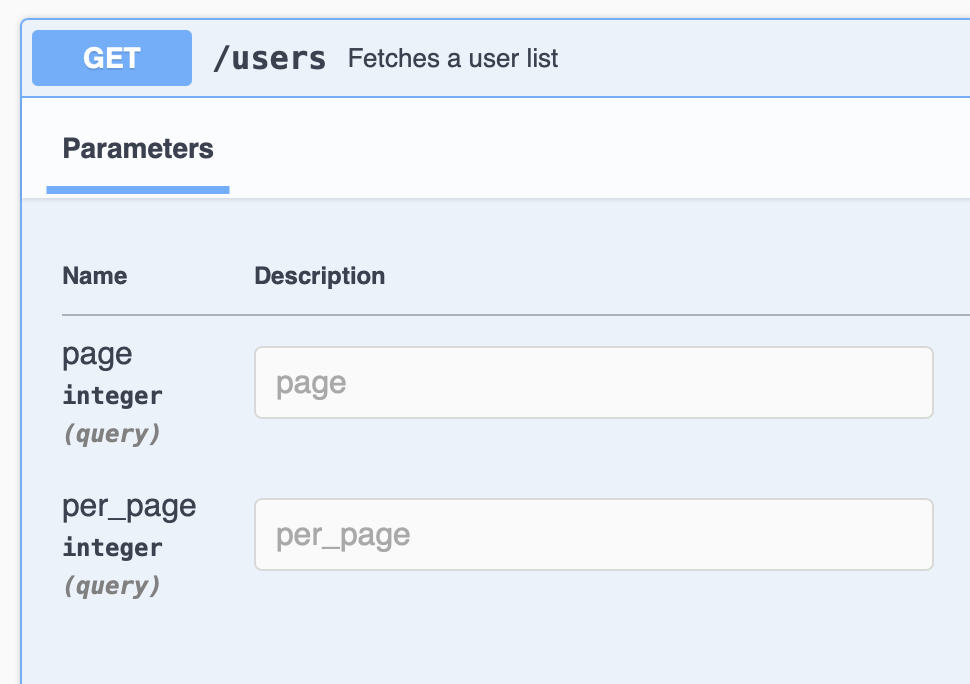The width and height of the screenshot is (970, 684).
Task: Switch to the Parameters tab
Action: coord(138,148)
